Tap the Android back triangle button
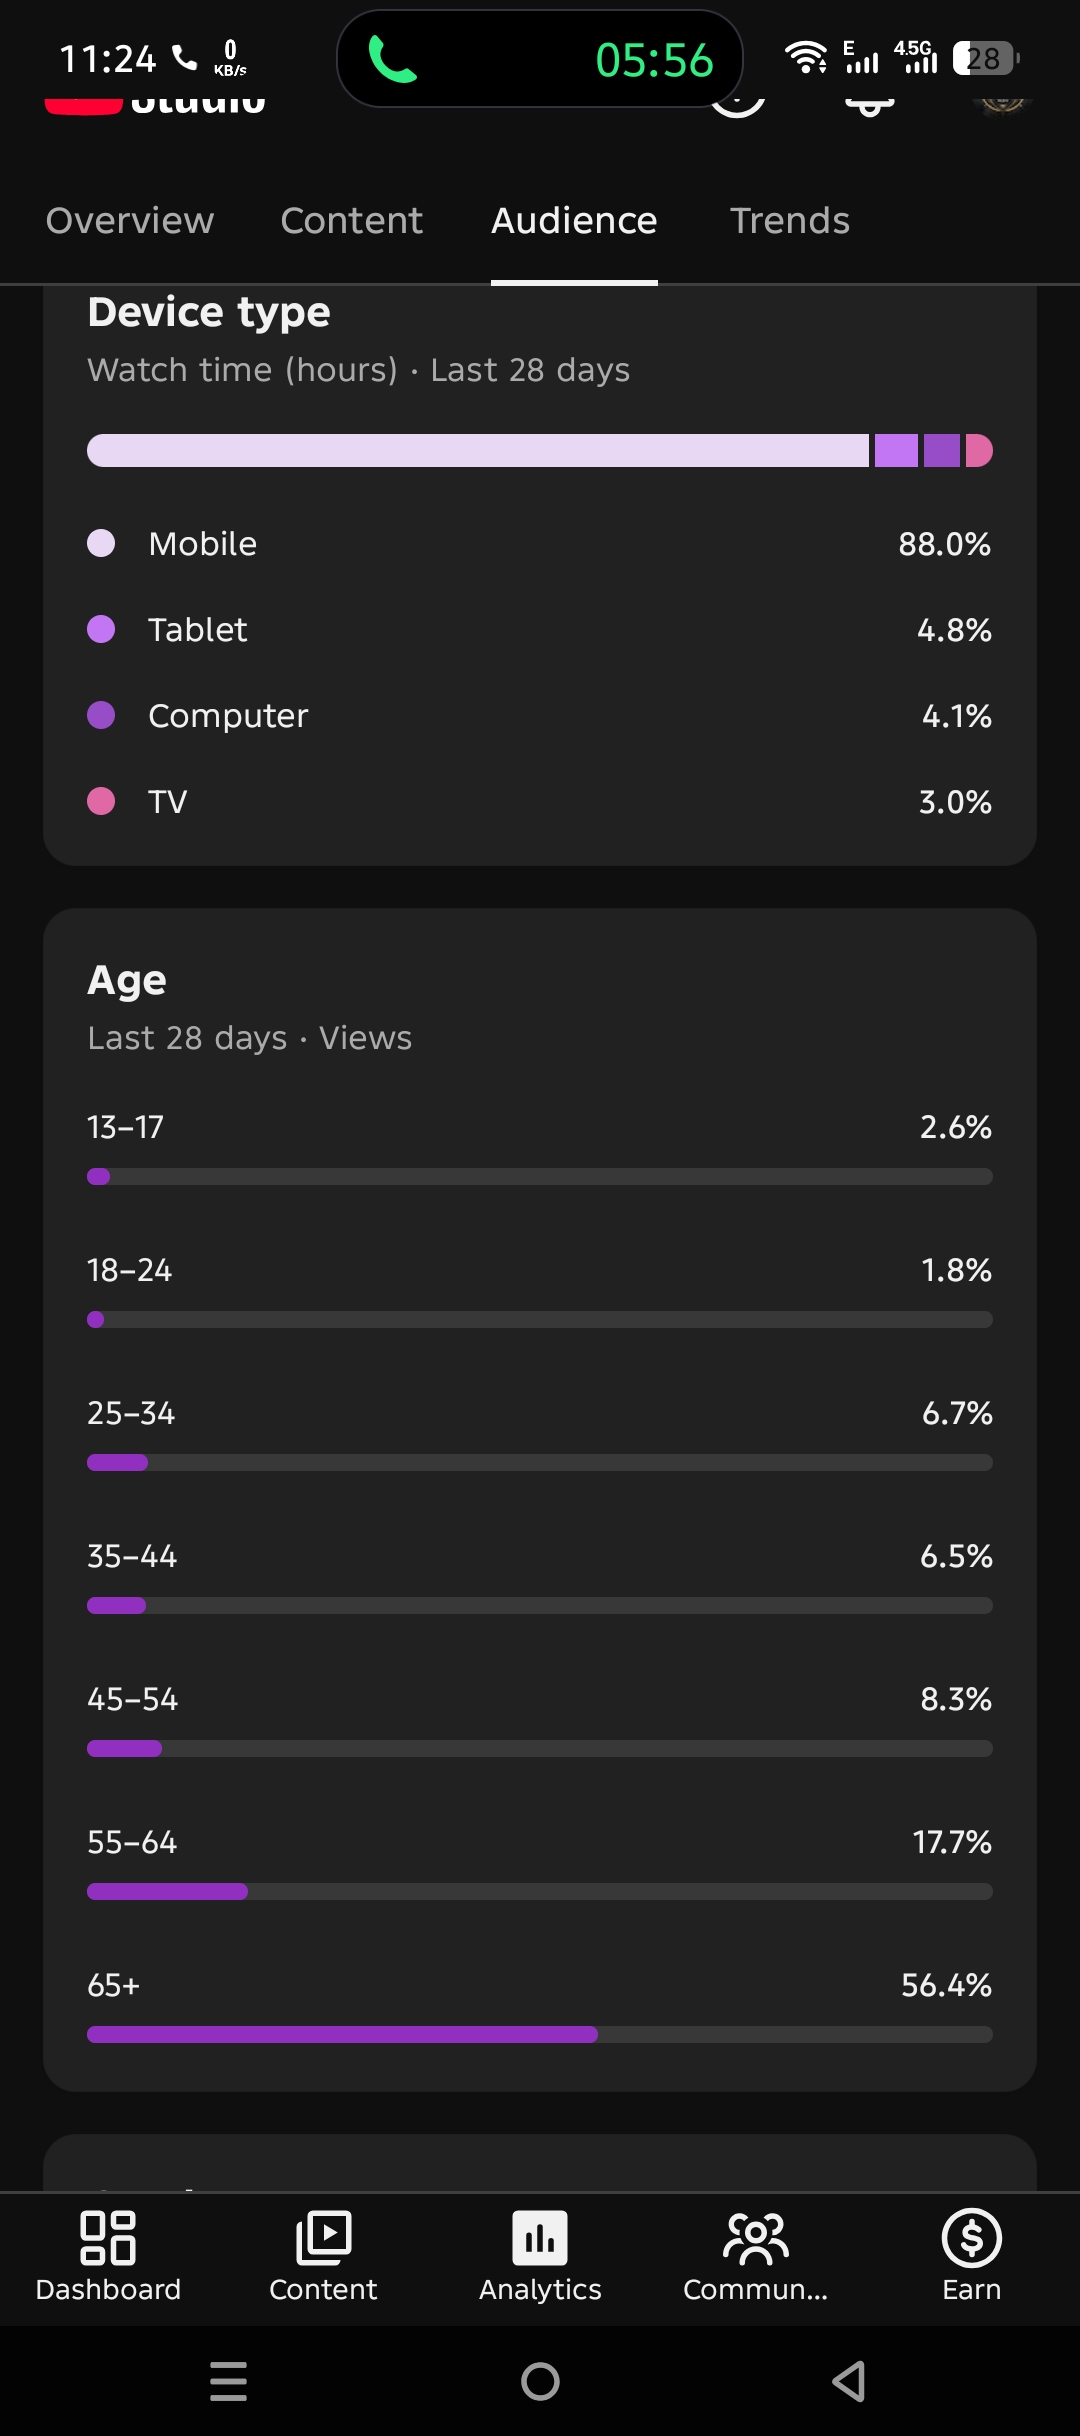Viewport: 1080px width, 2436px height. coord(849,2381)
